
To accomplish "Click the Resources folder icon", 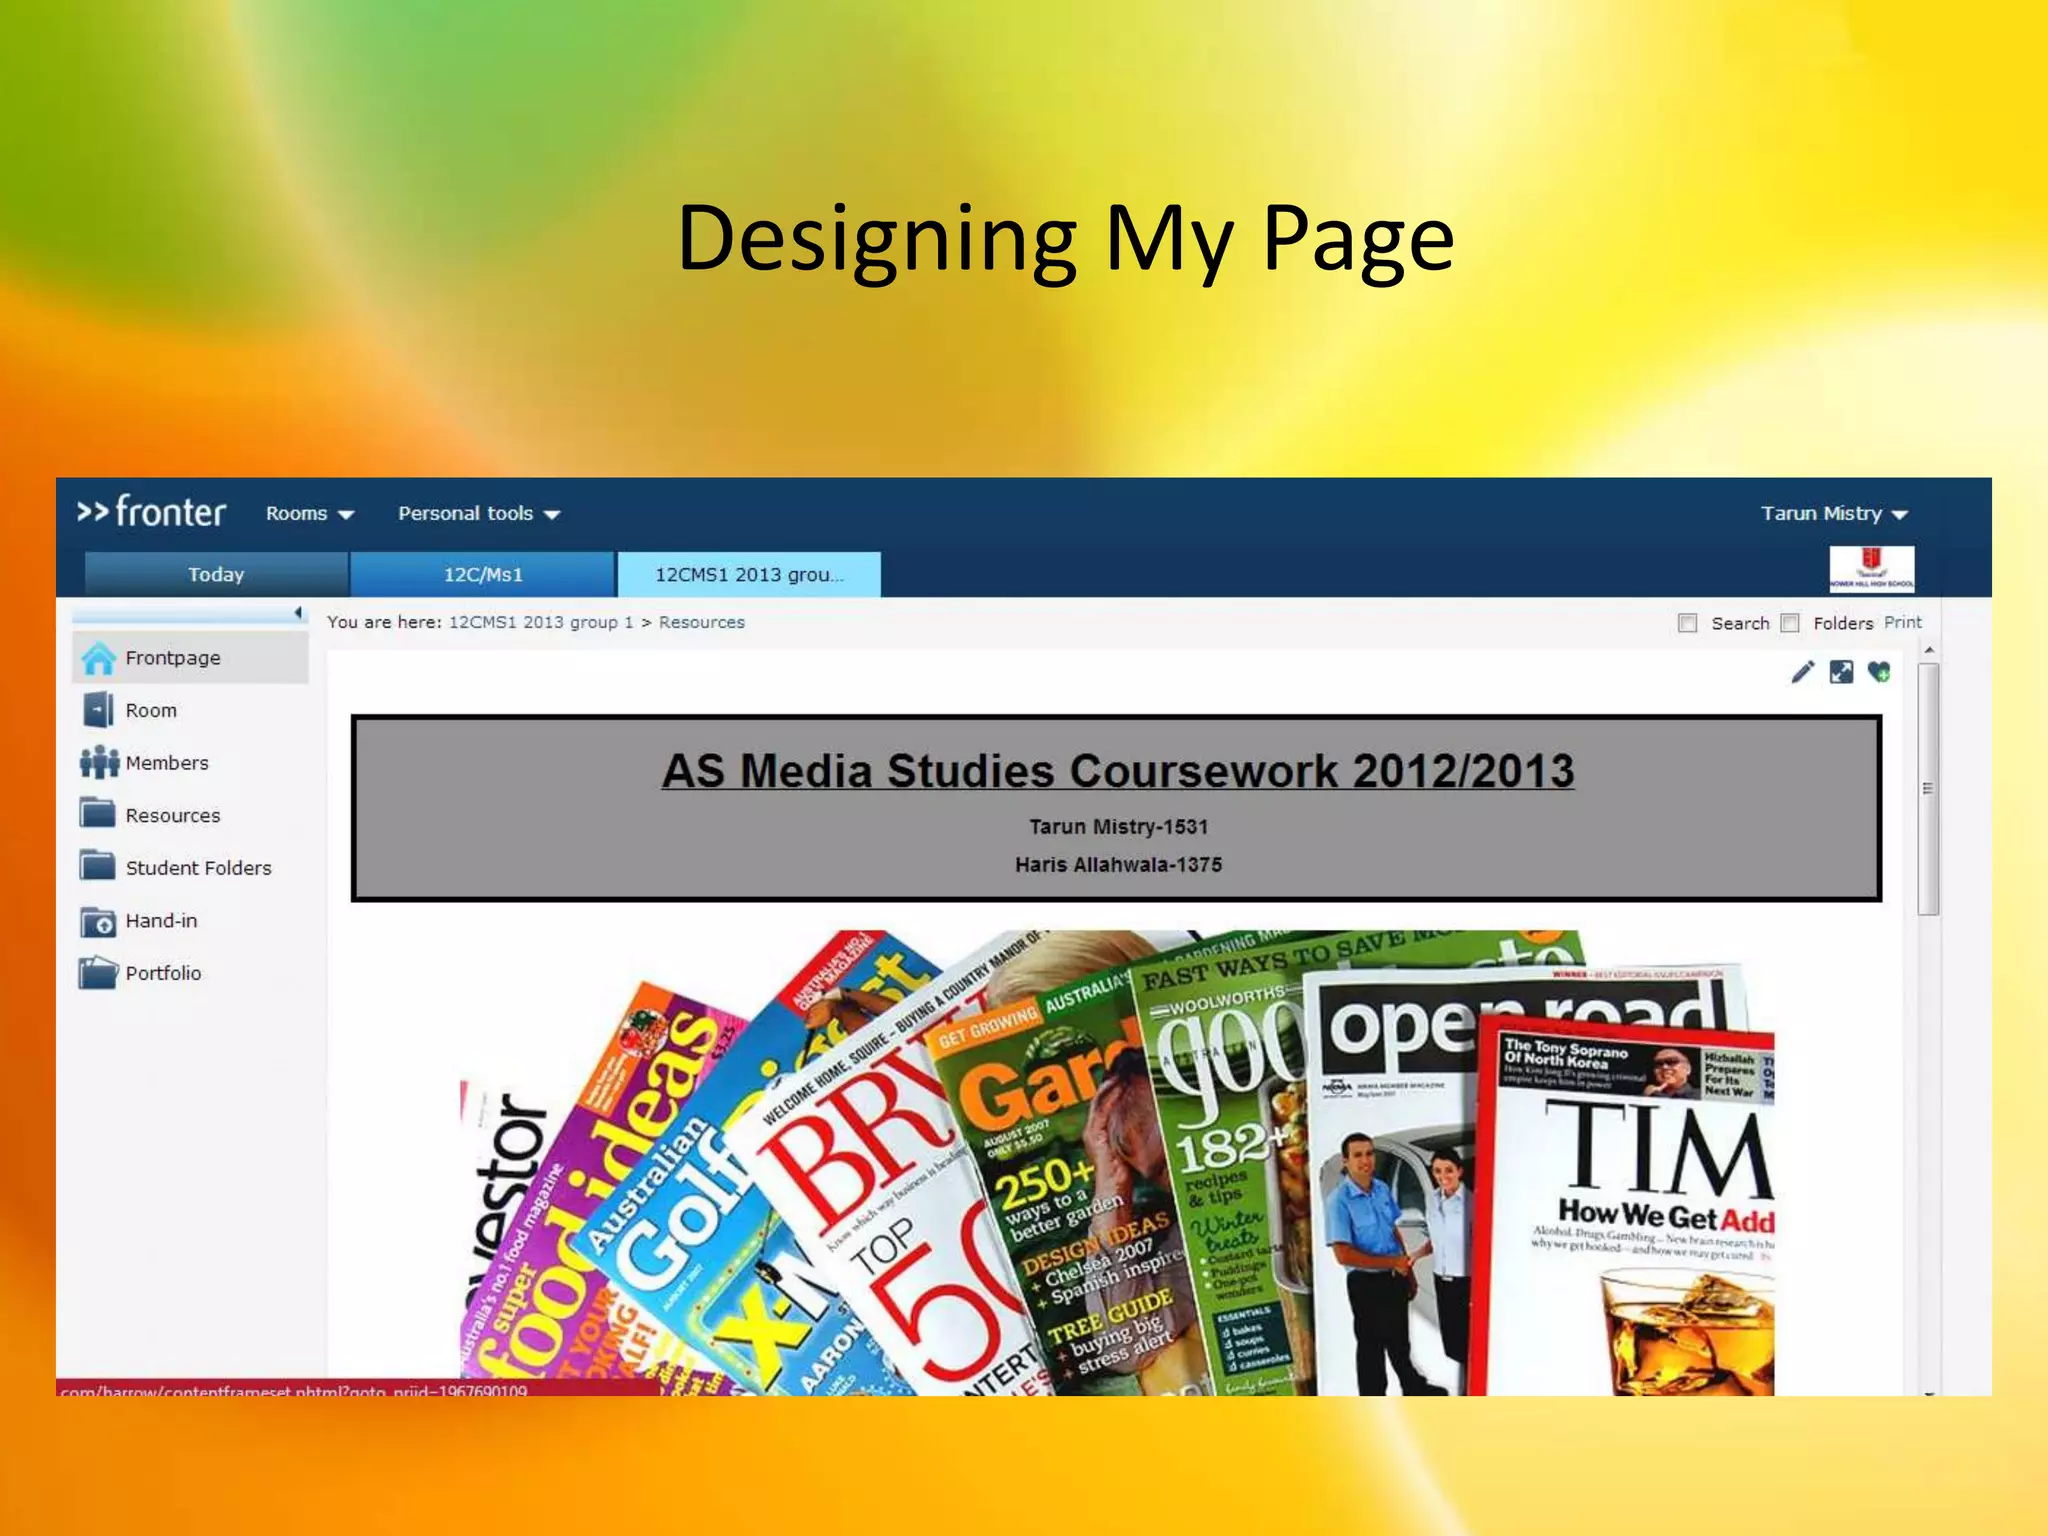I will tap(98, 813).
